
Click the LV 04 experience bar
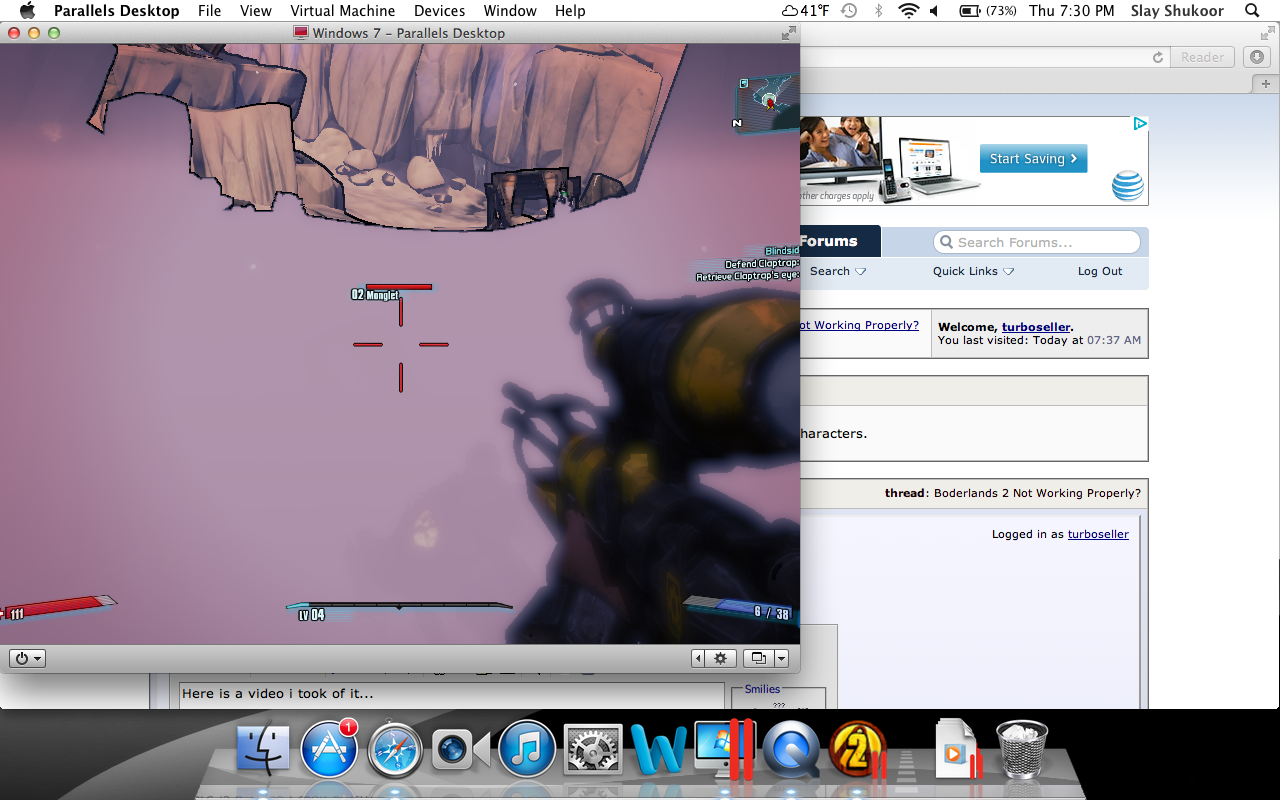[399, 605]
